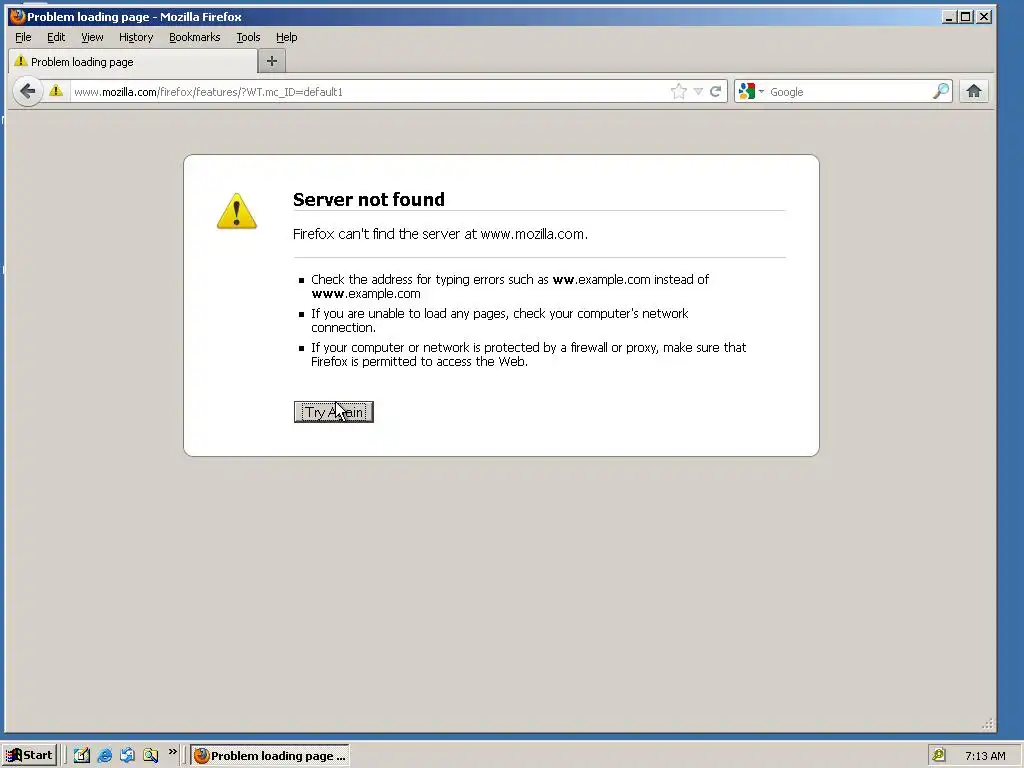
Task: Launch Internet Explorer from Quick Launch
Action: tap(104, 756)
